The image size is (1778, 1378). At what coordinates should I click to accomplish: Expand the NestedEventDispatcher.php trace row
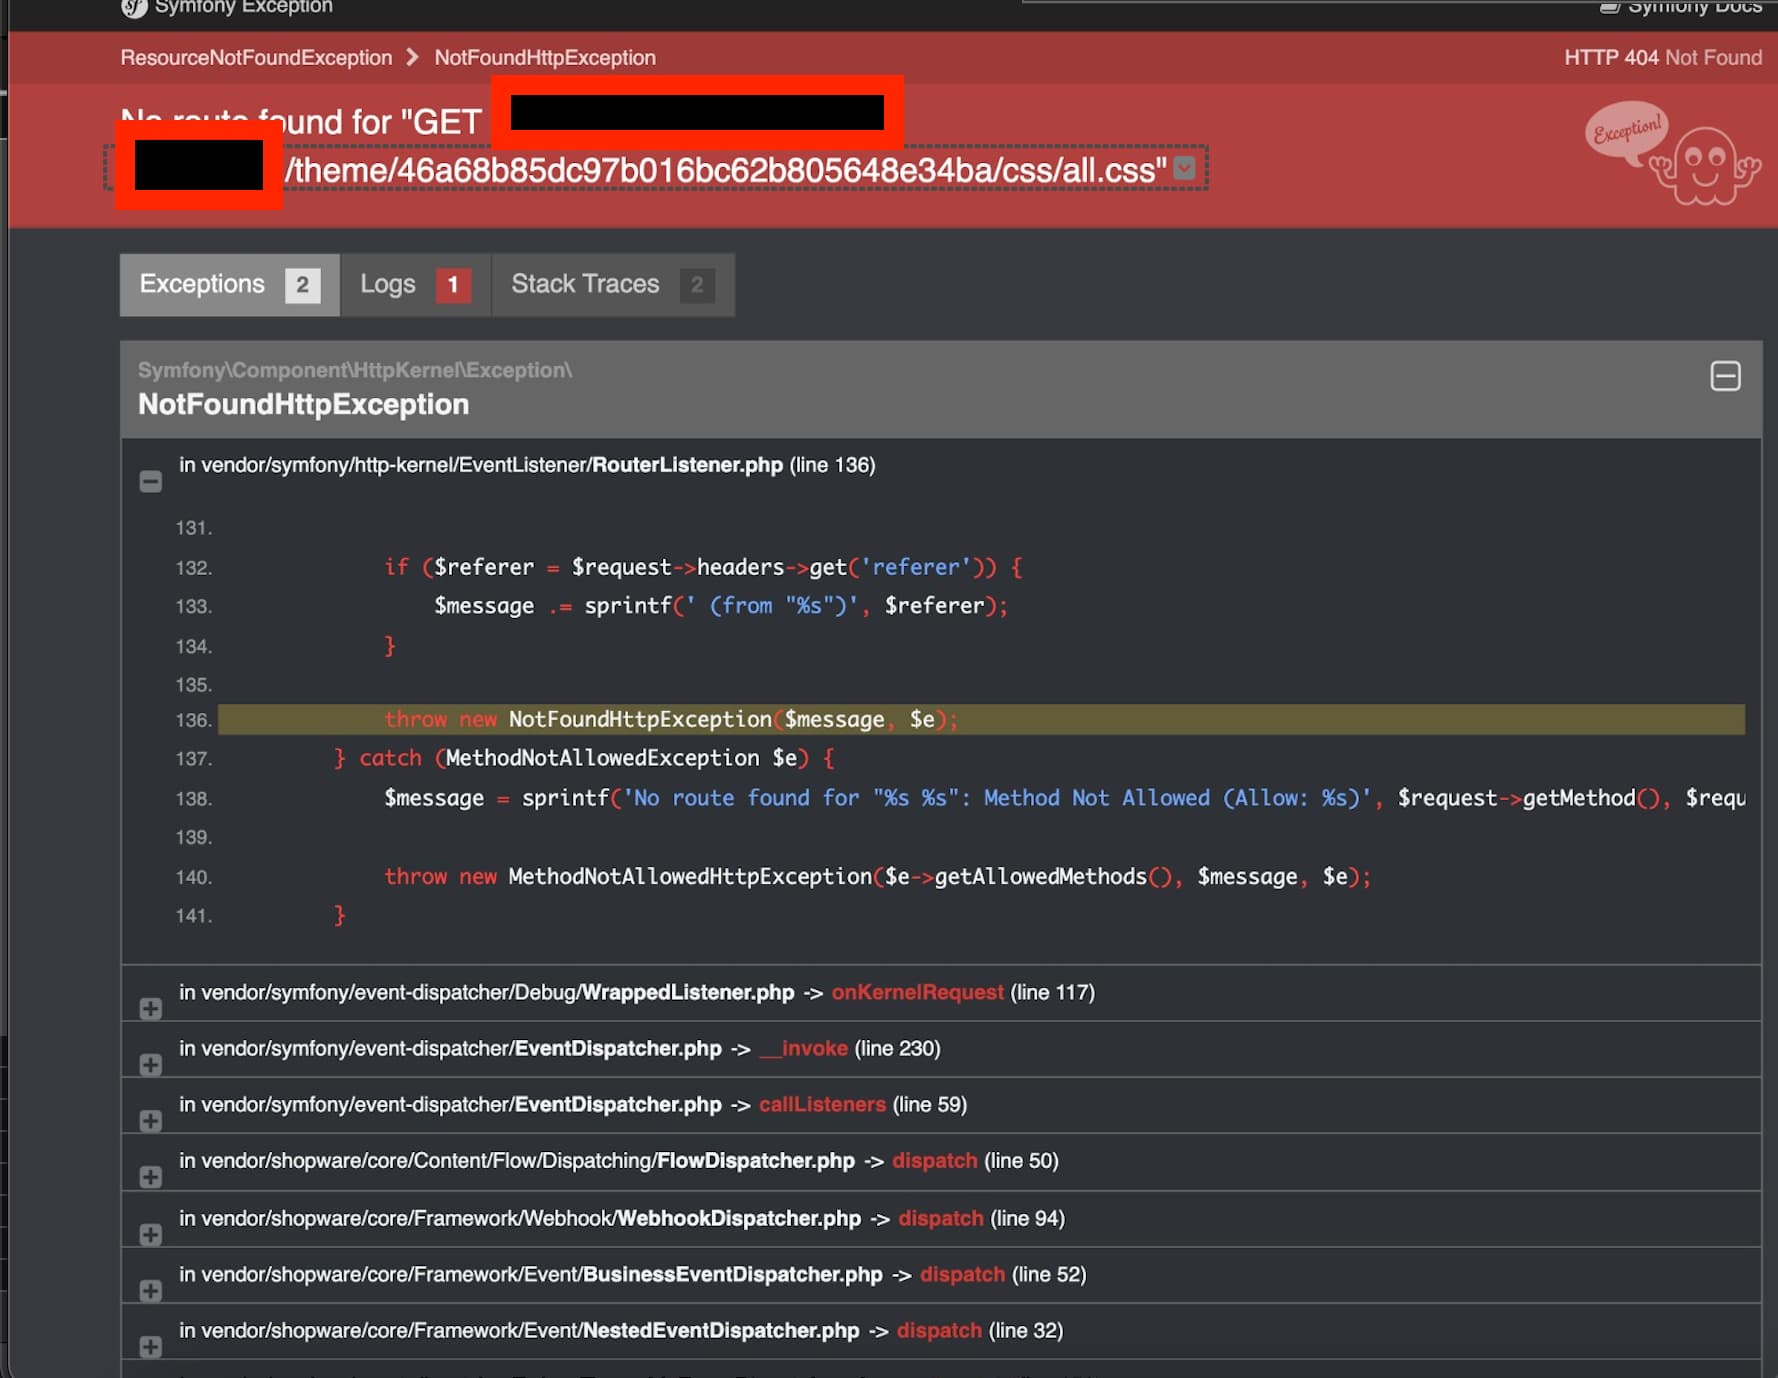click(x=150, y=1347)
